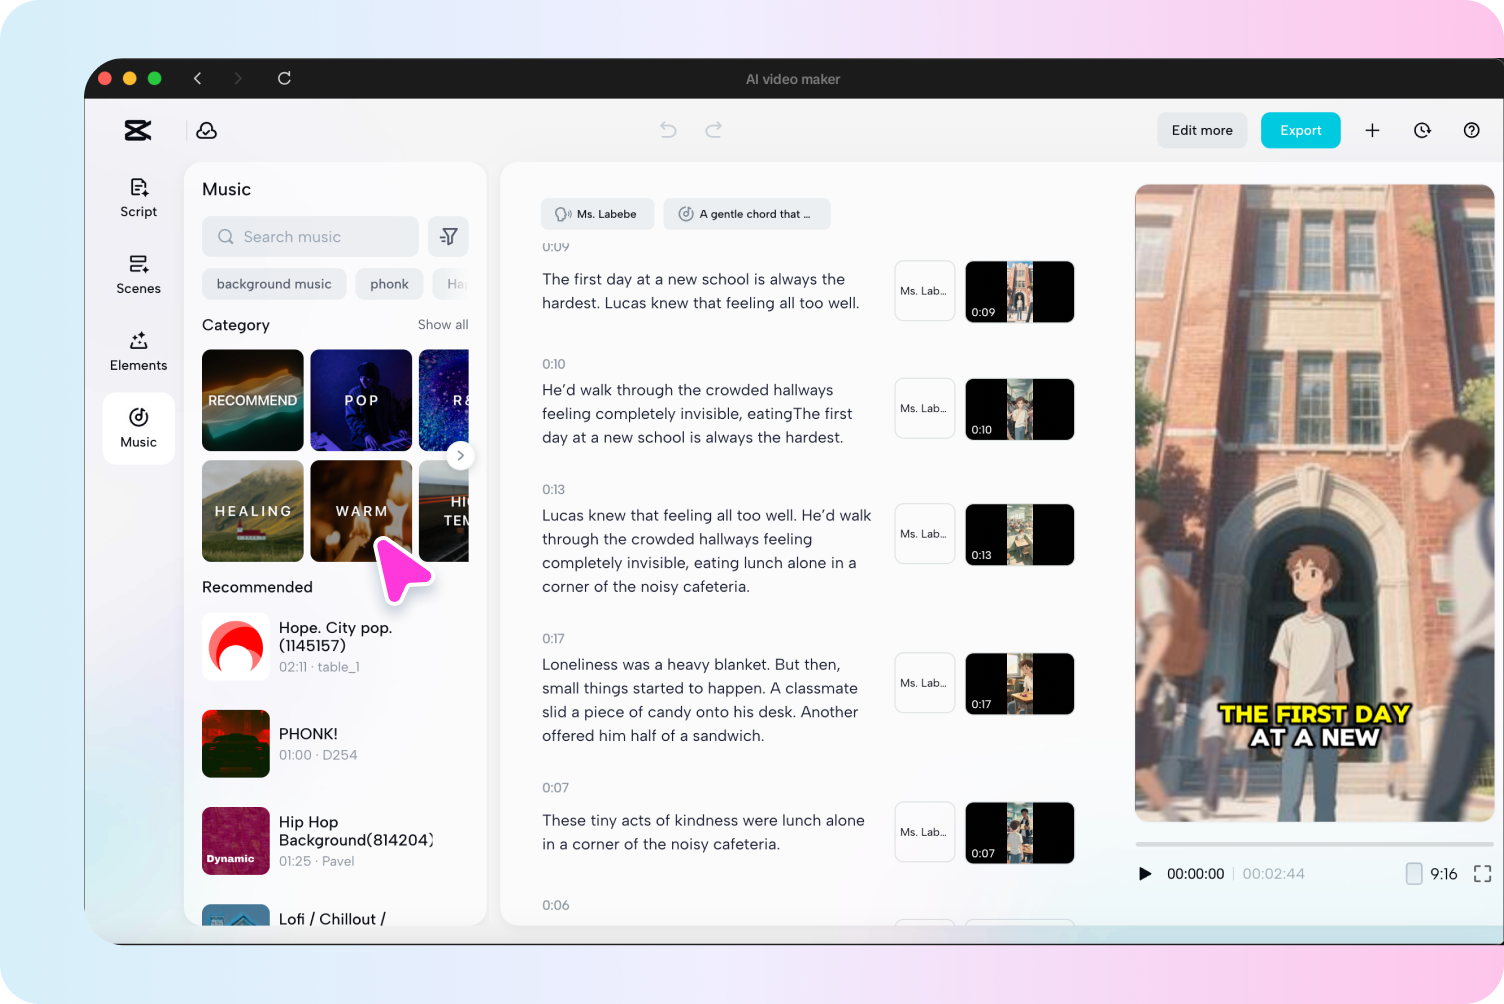Image resolution: width=1504 pixels, height=1004 pixels.
Task: Click 'Show all' to expand Category list
Action: point(443,324)
